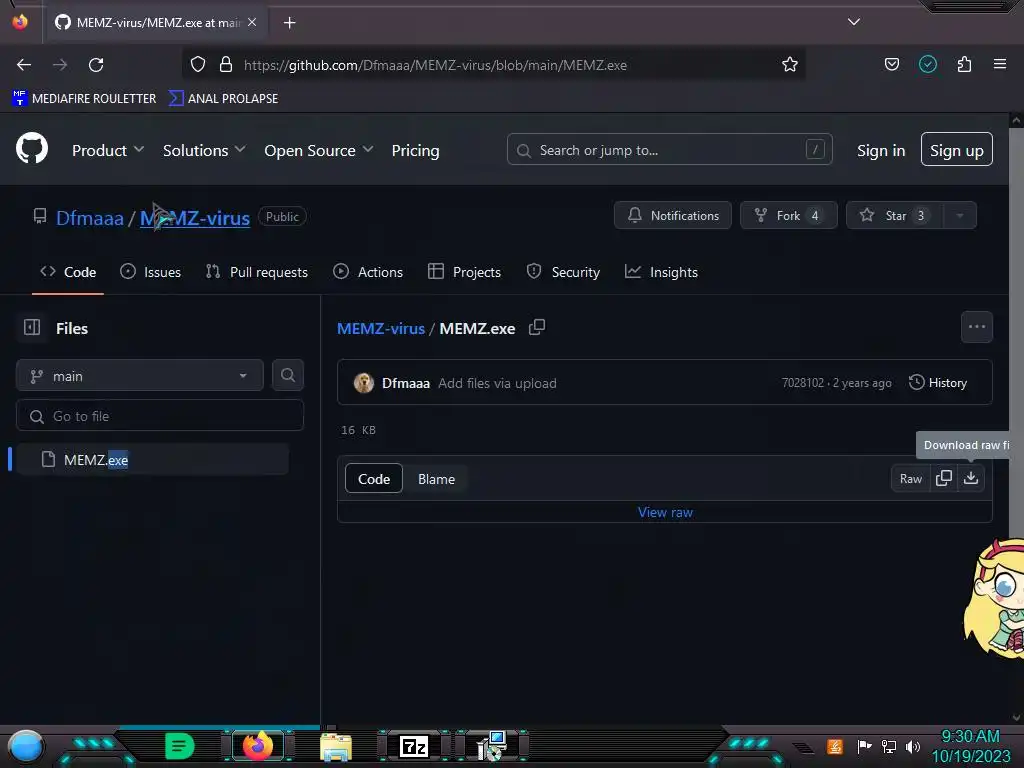Image resolution: width=1024 pixels, height=768 pixels.
Task: Open the green notes app on taskbar
Action: pos(179,746)
